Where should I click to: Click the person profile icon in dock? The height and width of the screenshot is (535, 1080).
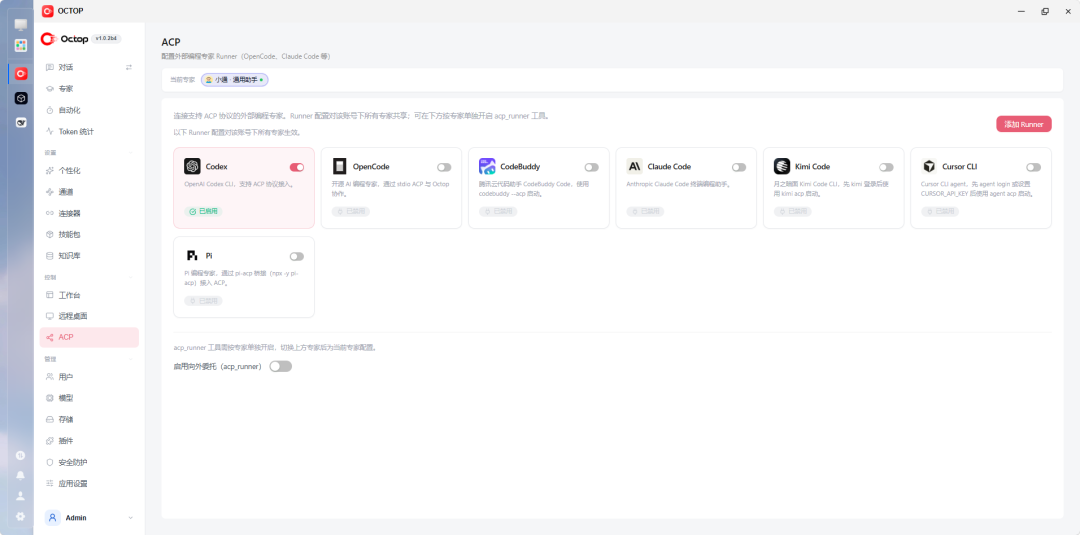[21, 496]
